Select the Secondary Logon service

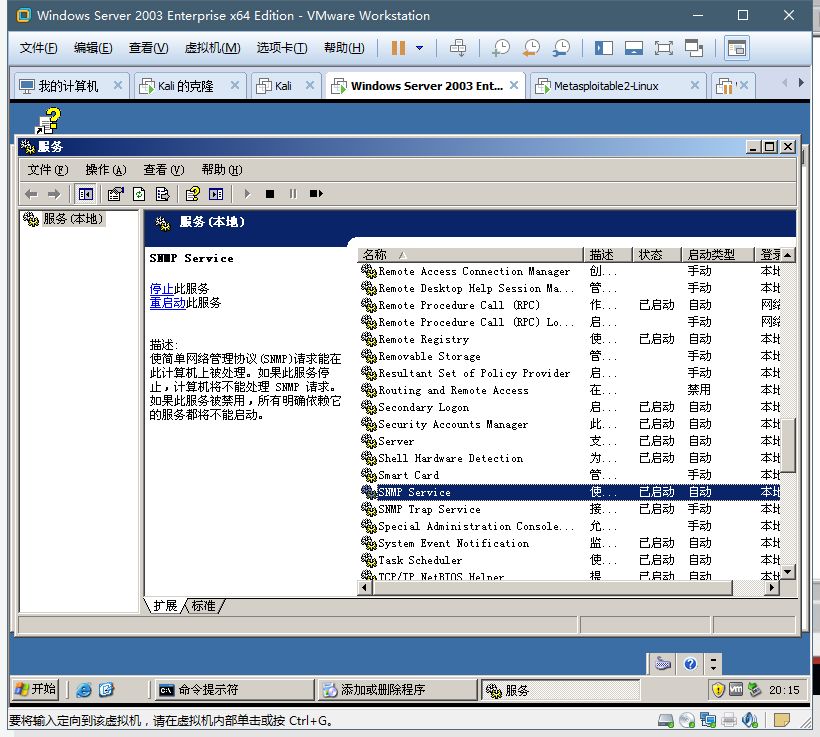click(x=570, y=407)
